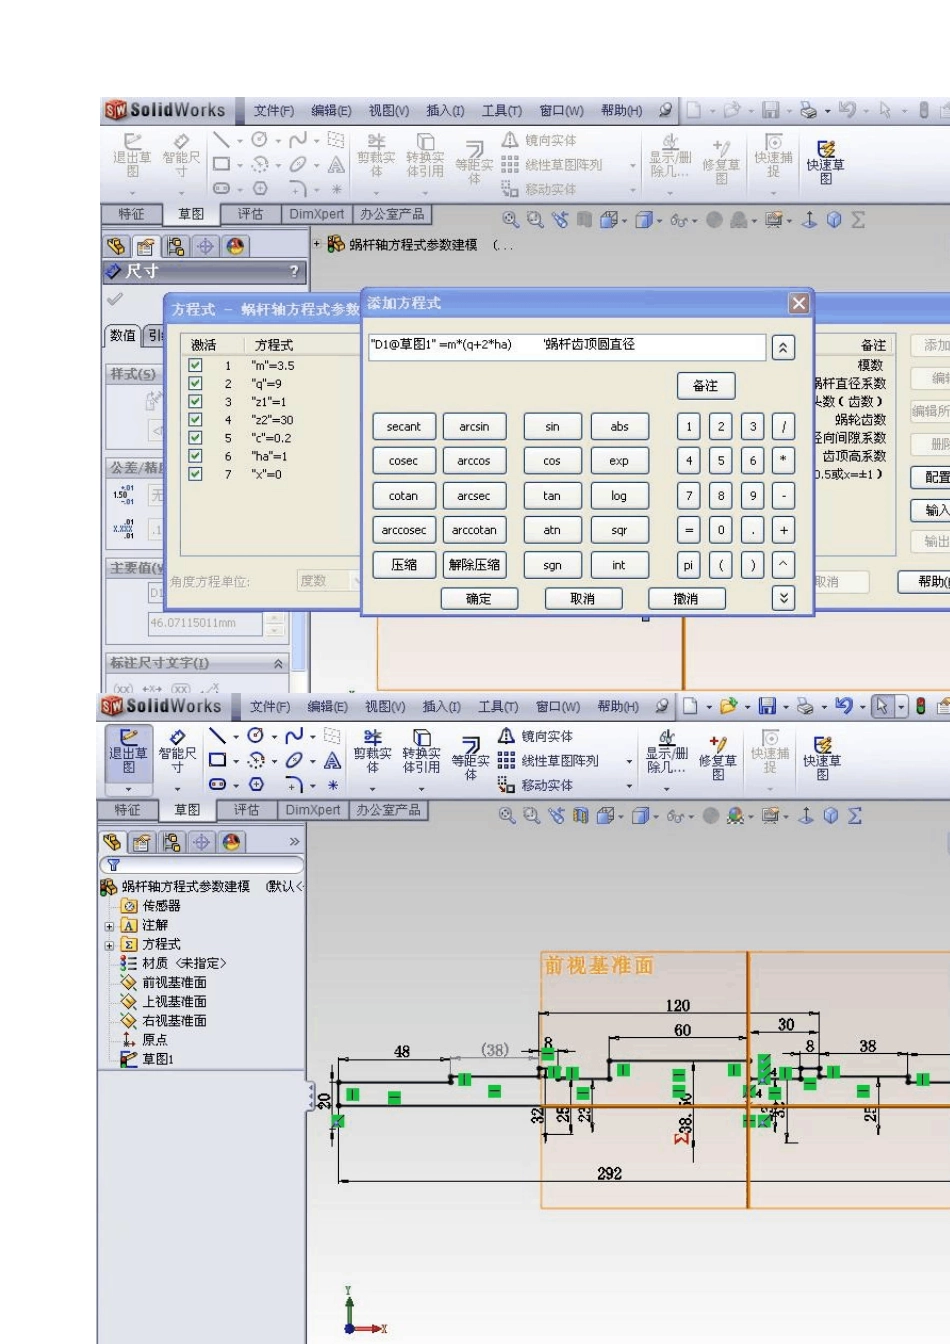950x1344 pixels.
Task: Uncheck equation 5 "c"=0.2 checkbox
Action: coord(195,437)
